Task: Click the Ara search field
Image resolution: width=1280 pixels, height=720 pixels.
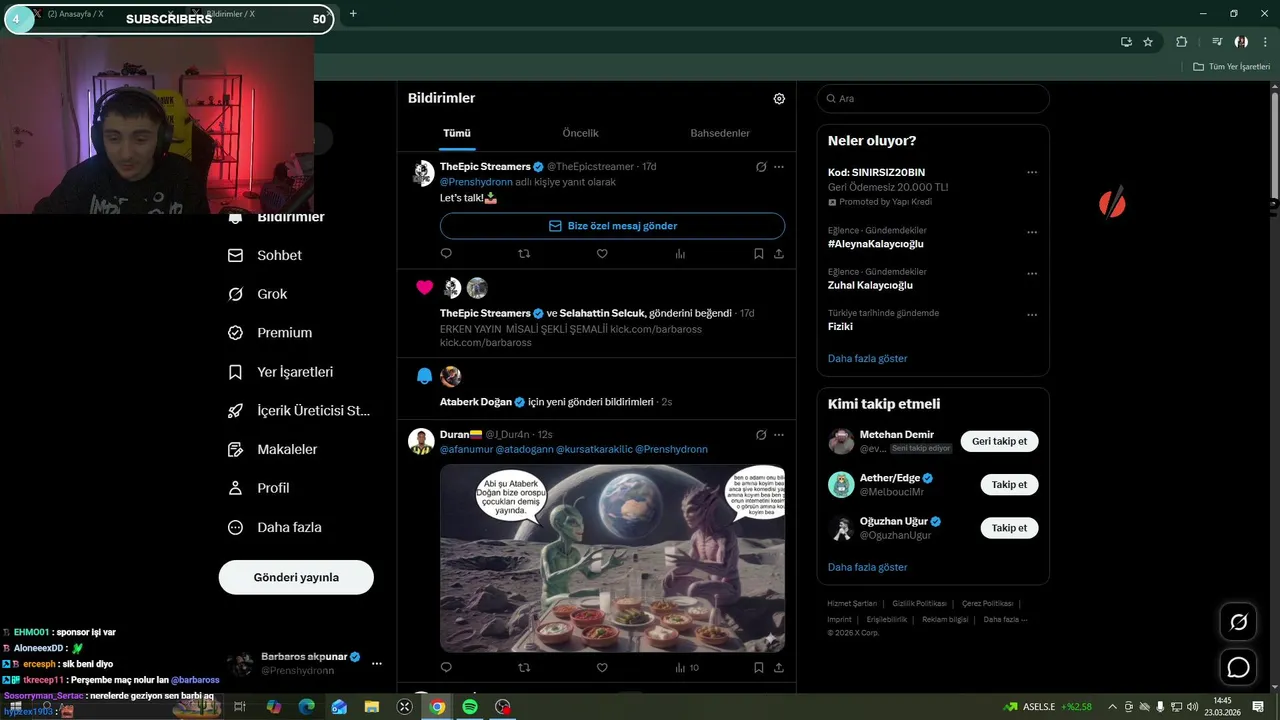Action: 933,99
